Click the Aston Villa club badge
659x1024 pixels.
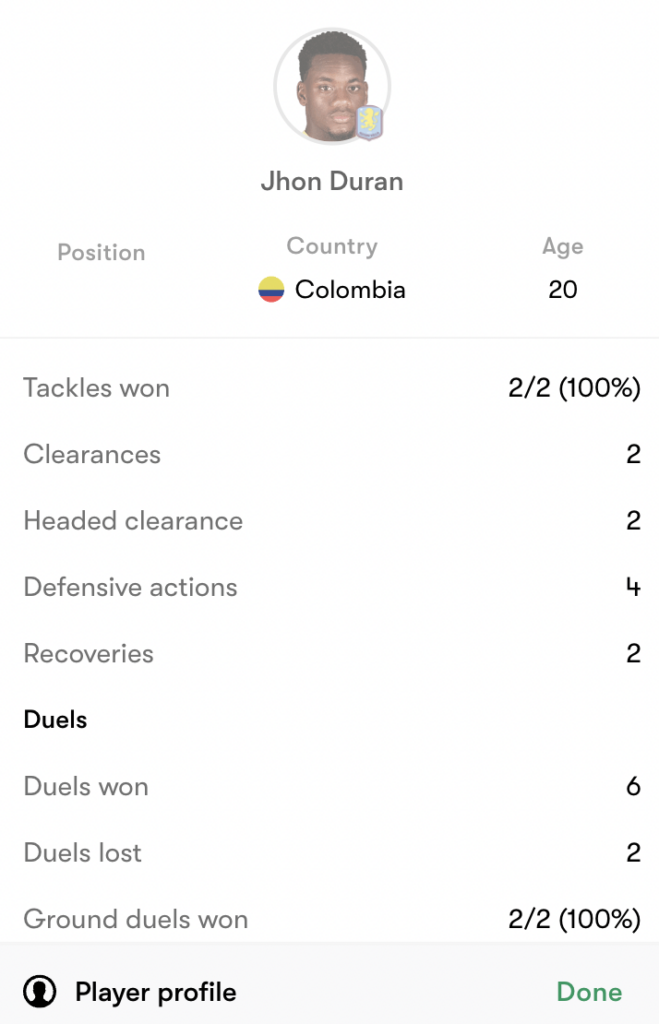pyautogui.click(x=370, y=124)
